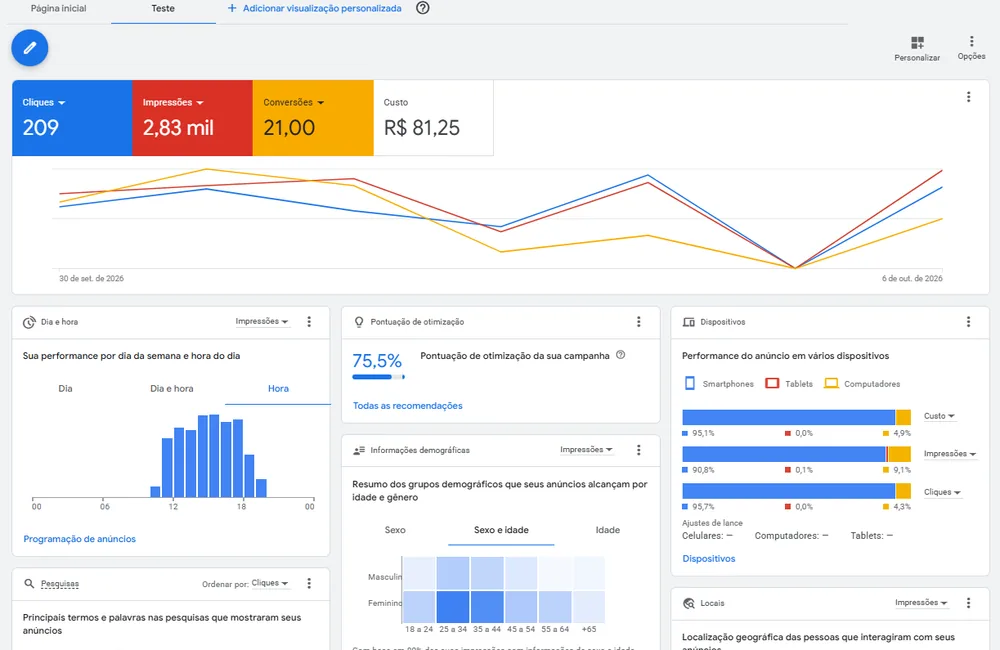Click Adicionar visualização personalizada link
This screenshot has width=1000, height=650.
[x=322, y=8]
